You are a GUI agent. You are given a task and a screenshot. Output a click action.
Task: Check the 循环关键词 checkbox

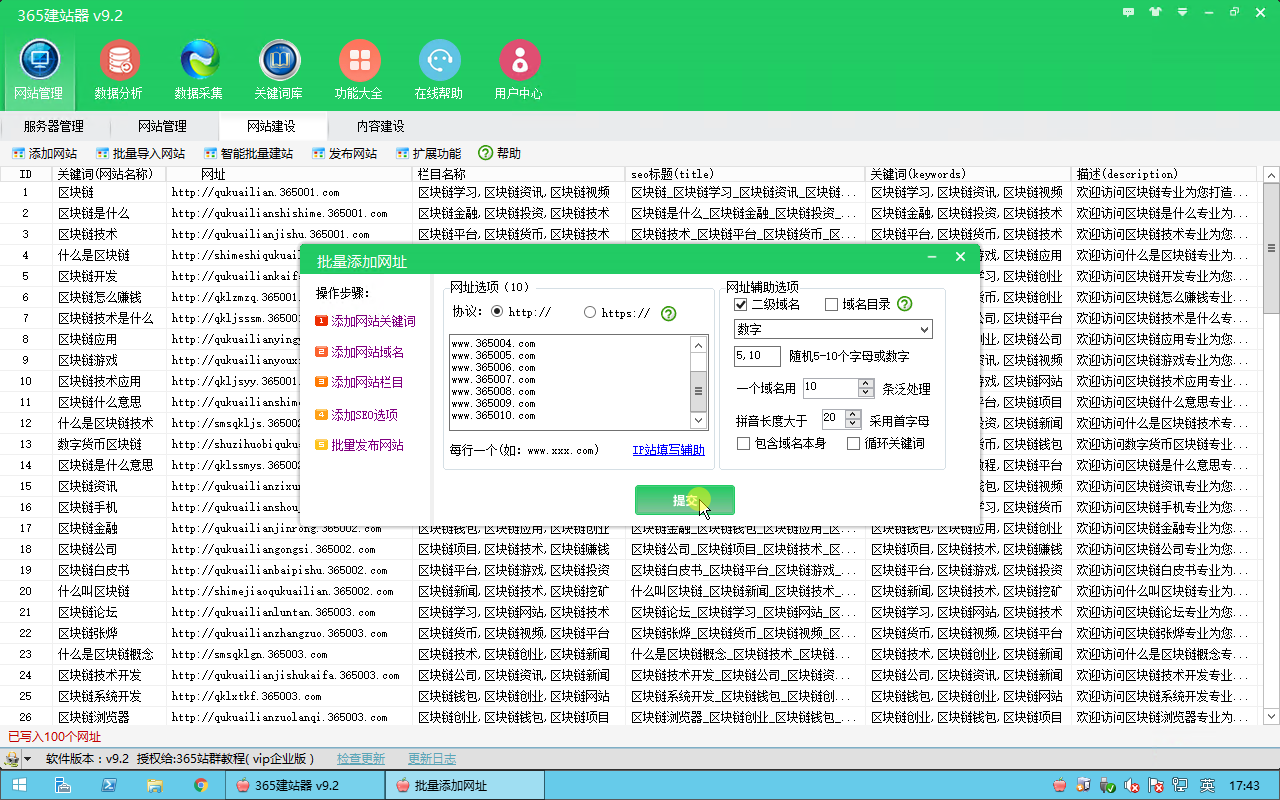click(x=853, y=443)
